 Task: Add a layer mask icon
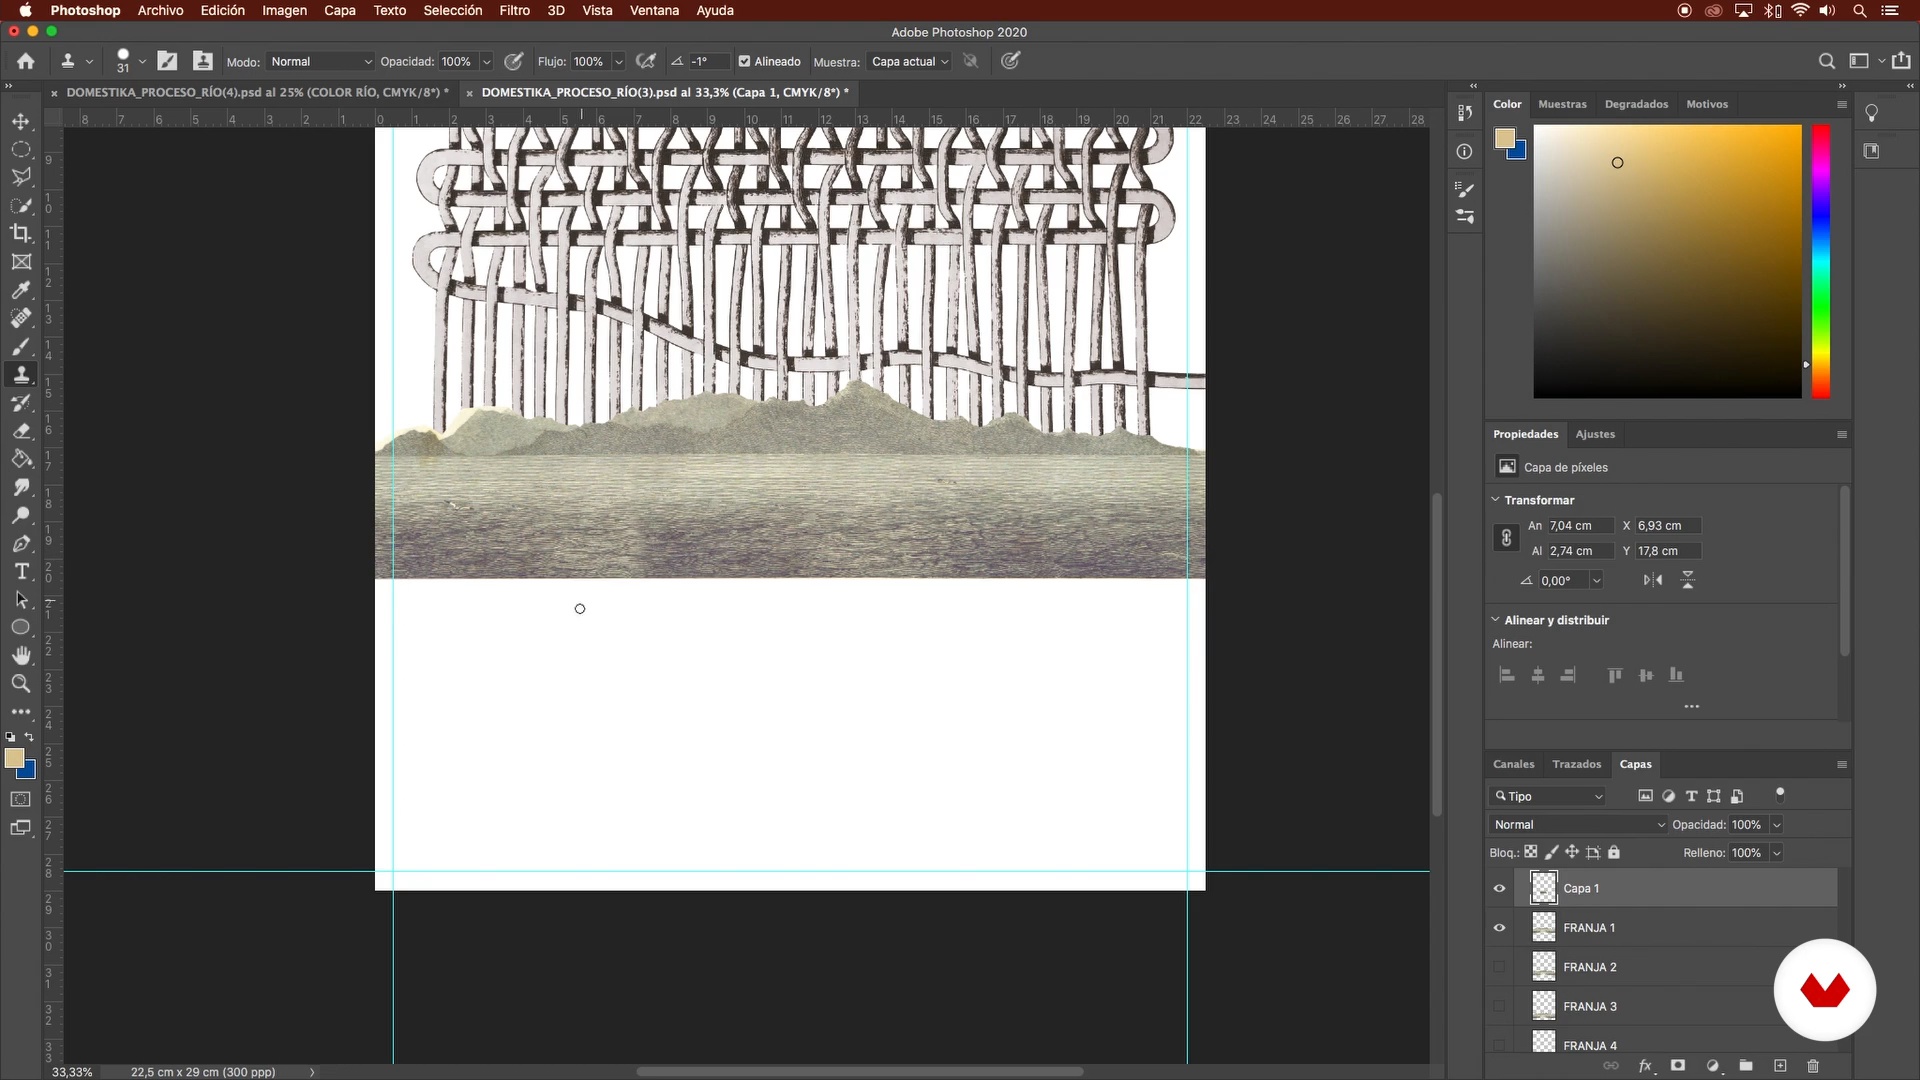pyautogui.click(x=1678, y=1066)
